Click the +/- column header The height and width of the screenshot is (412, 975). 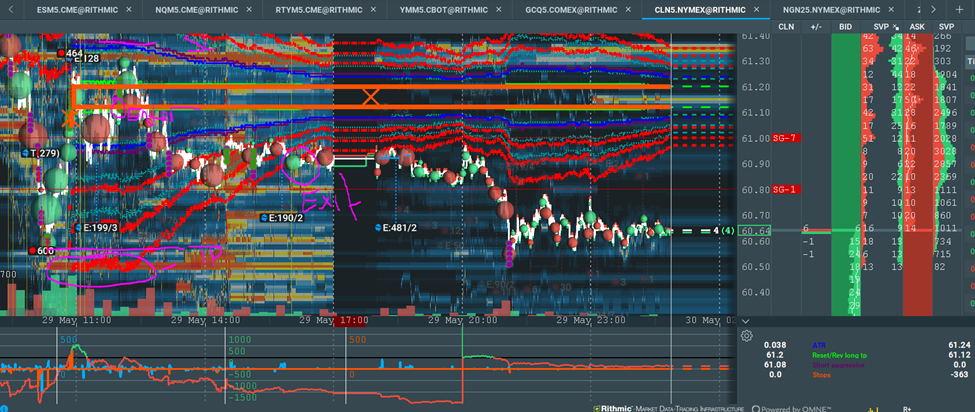pyautogui.click(x=816, y=27)
